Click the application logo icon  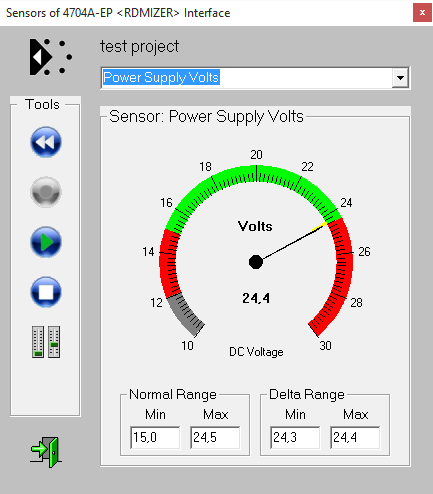click(x=51, y=57)
